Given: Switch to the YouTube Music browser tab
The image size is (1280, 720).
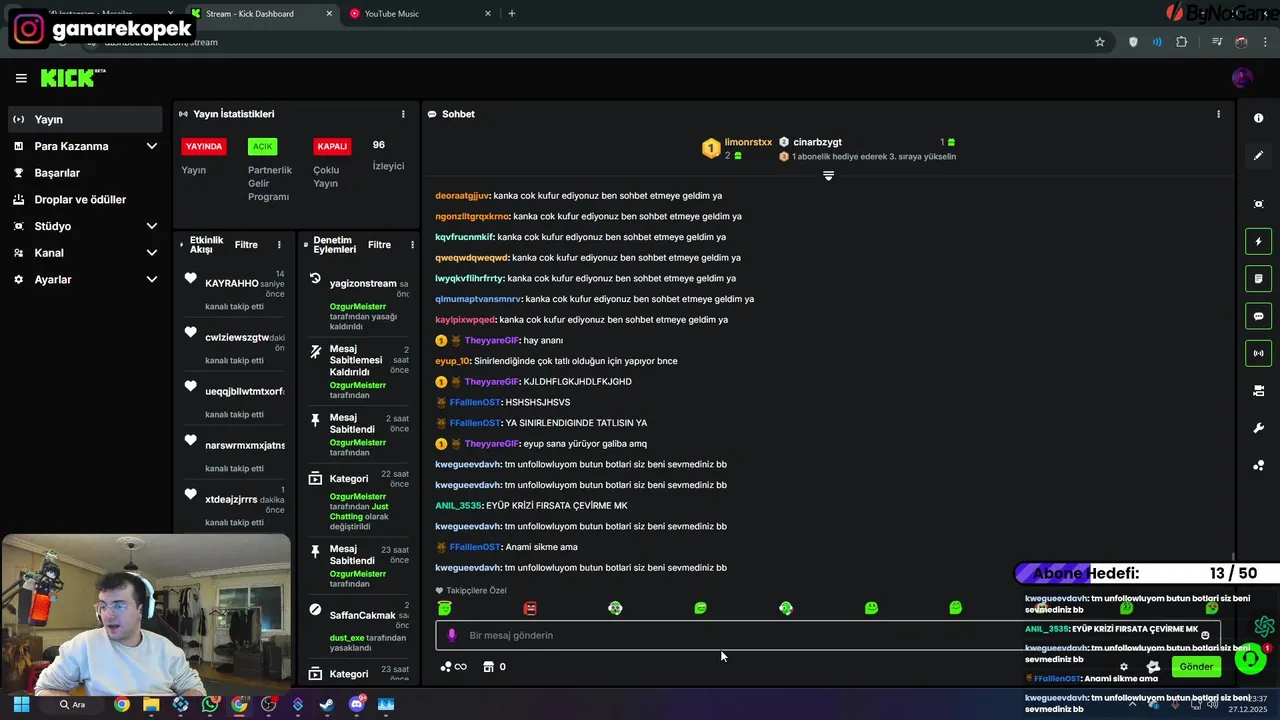Looking at the screenshot, I should coord(418,14).
